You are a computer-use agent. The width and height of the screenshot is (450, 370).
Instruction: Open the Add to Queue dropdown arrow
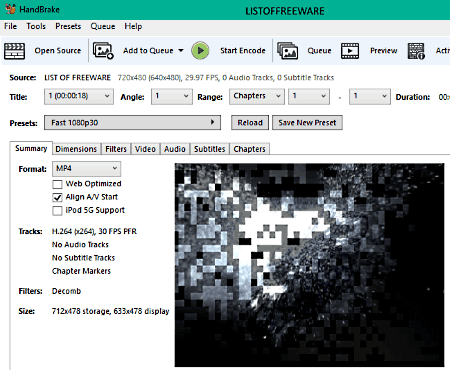(181, 51)
